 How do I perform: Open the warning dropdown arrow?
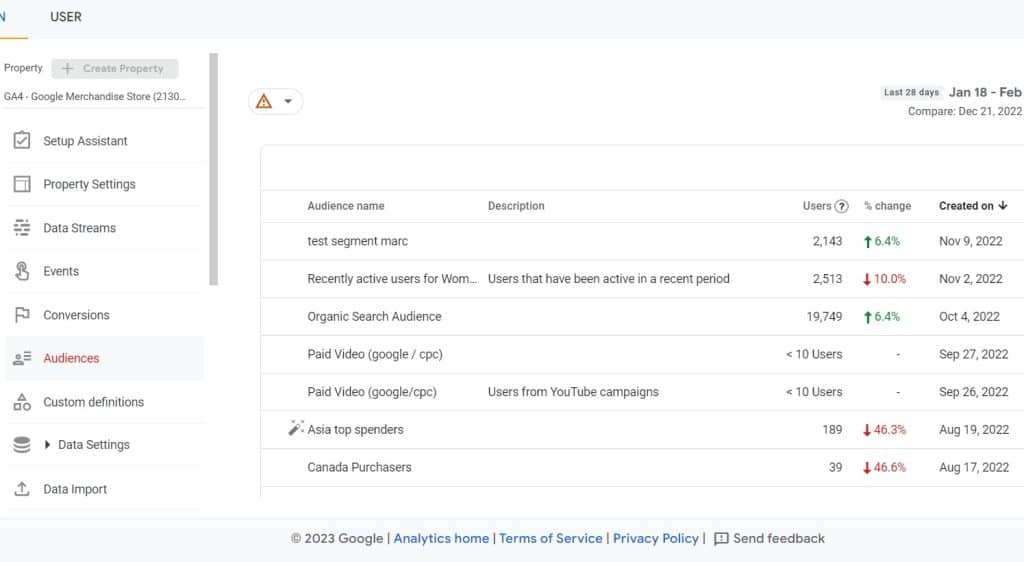287,101
